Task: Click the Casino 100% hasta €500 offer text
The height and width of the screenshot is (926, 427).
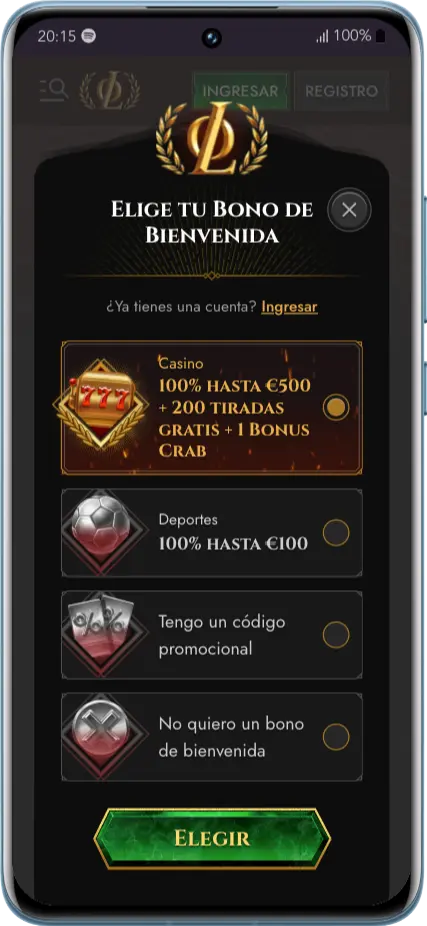Action: (234, 407)
